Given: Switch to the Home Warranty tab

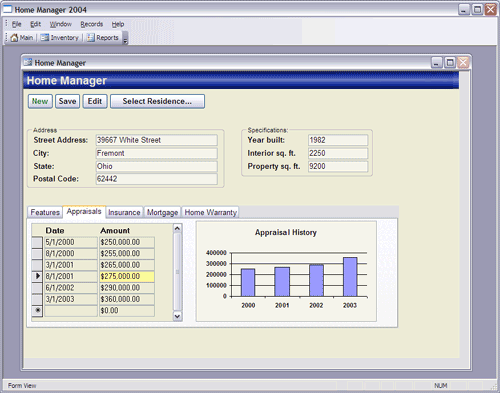Looking at the screenshot, I should [x=210, y=212].
